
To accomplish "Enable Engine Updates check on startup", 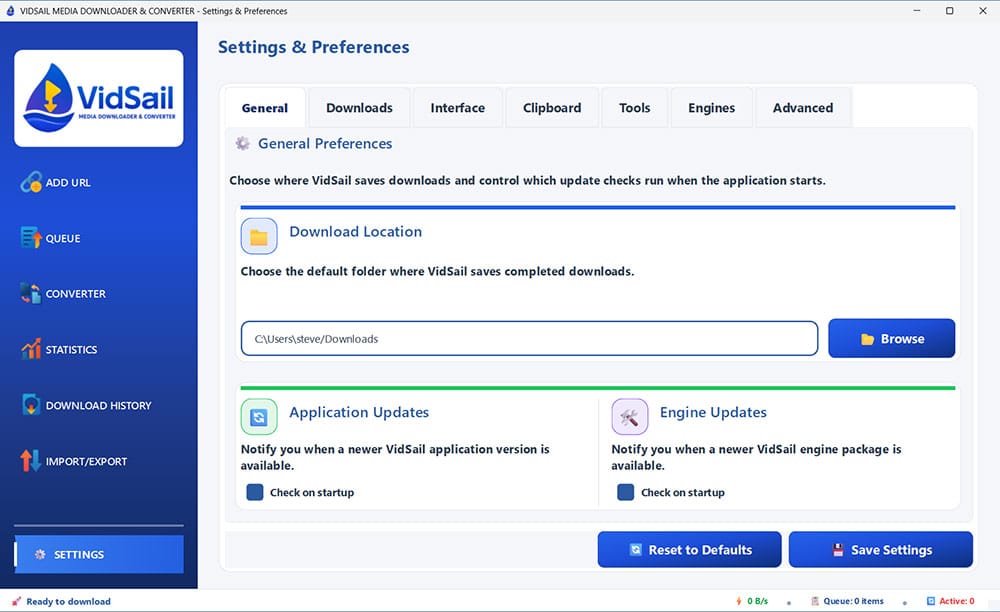I will (x=626, y=492).
